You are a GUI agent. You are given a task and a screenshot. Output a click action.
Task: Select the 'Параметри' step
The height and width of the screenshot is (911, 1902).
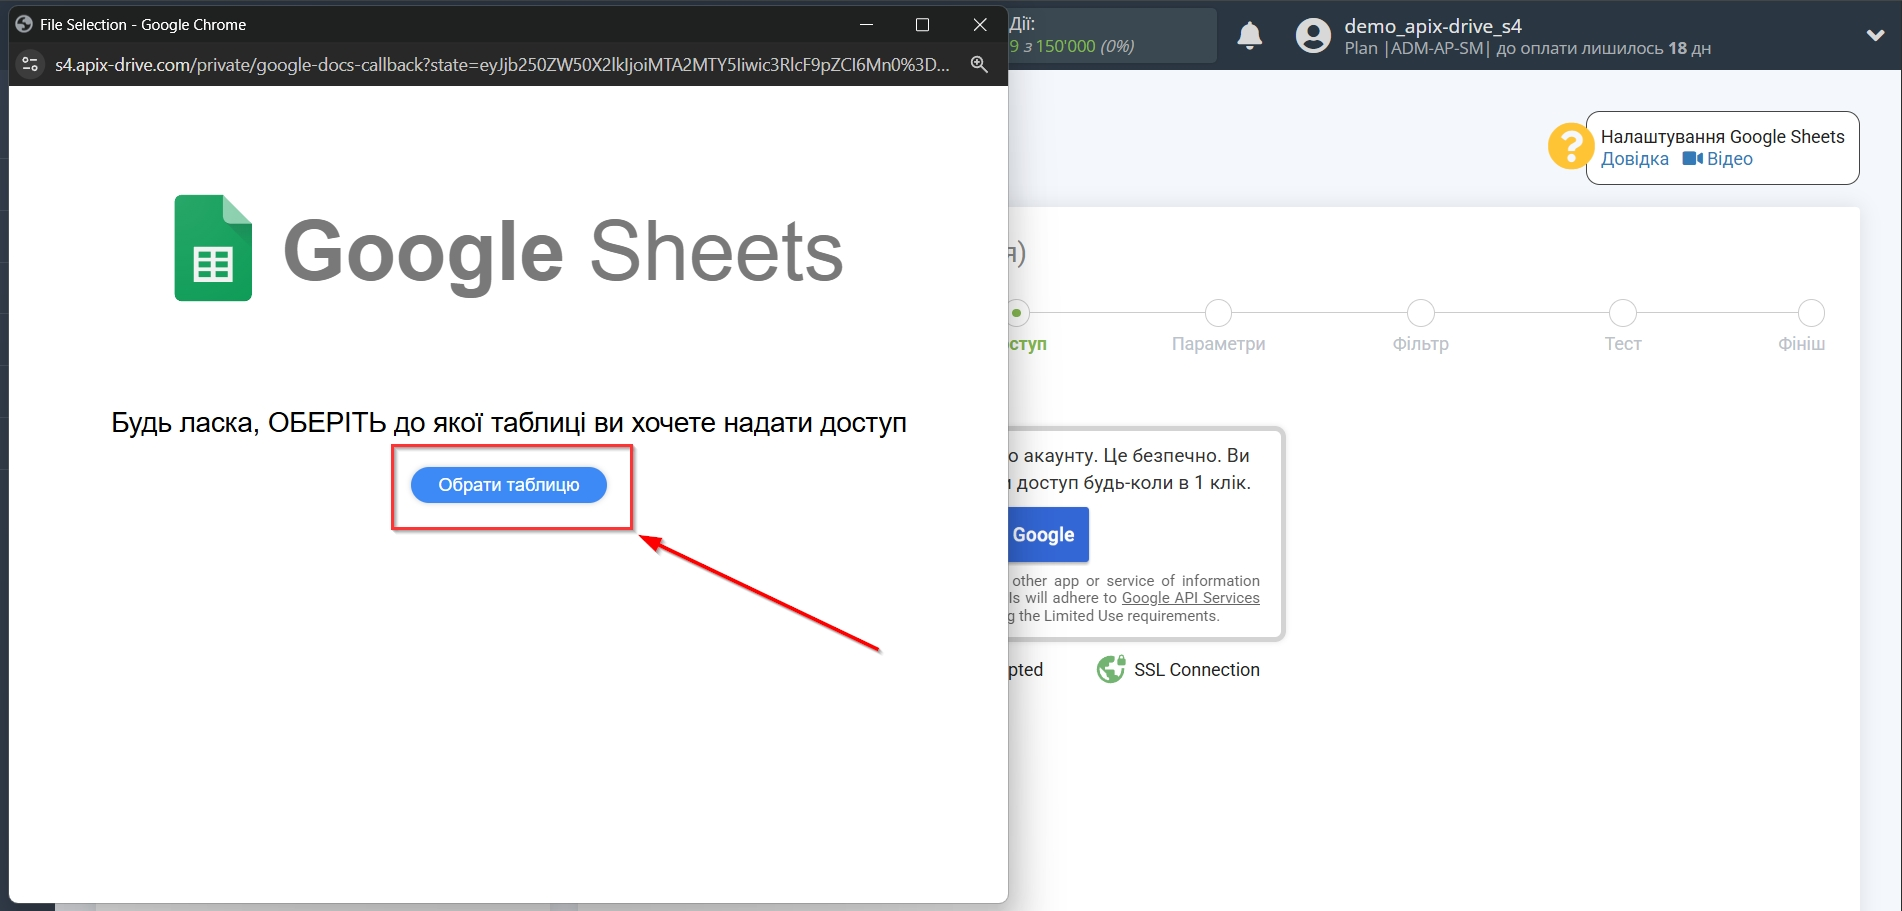tap(1218, 344)
